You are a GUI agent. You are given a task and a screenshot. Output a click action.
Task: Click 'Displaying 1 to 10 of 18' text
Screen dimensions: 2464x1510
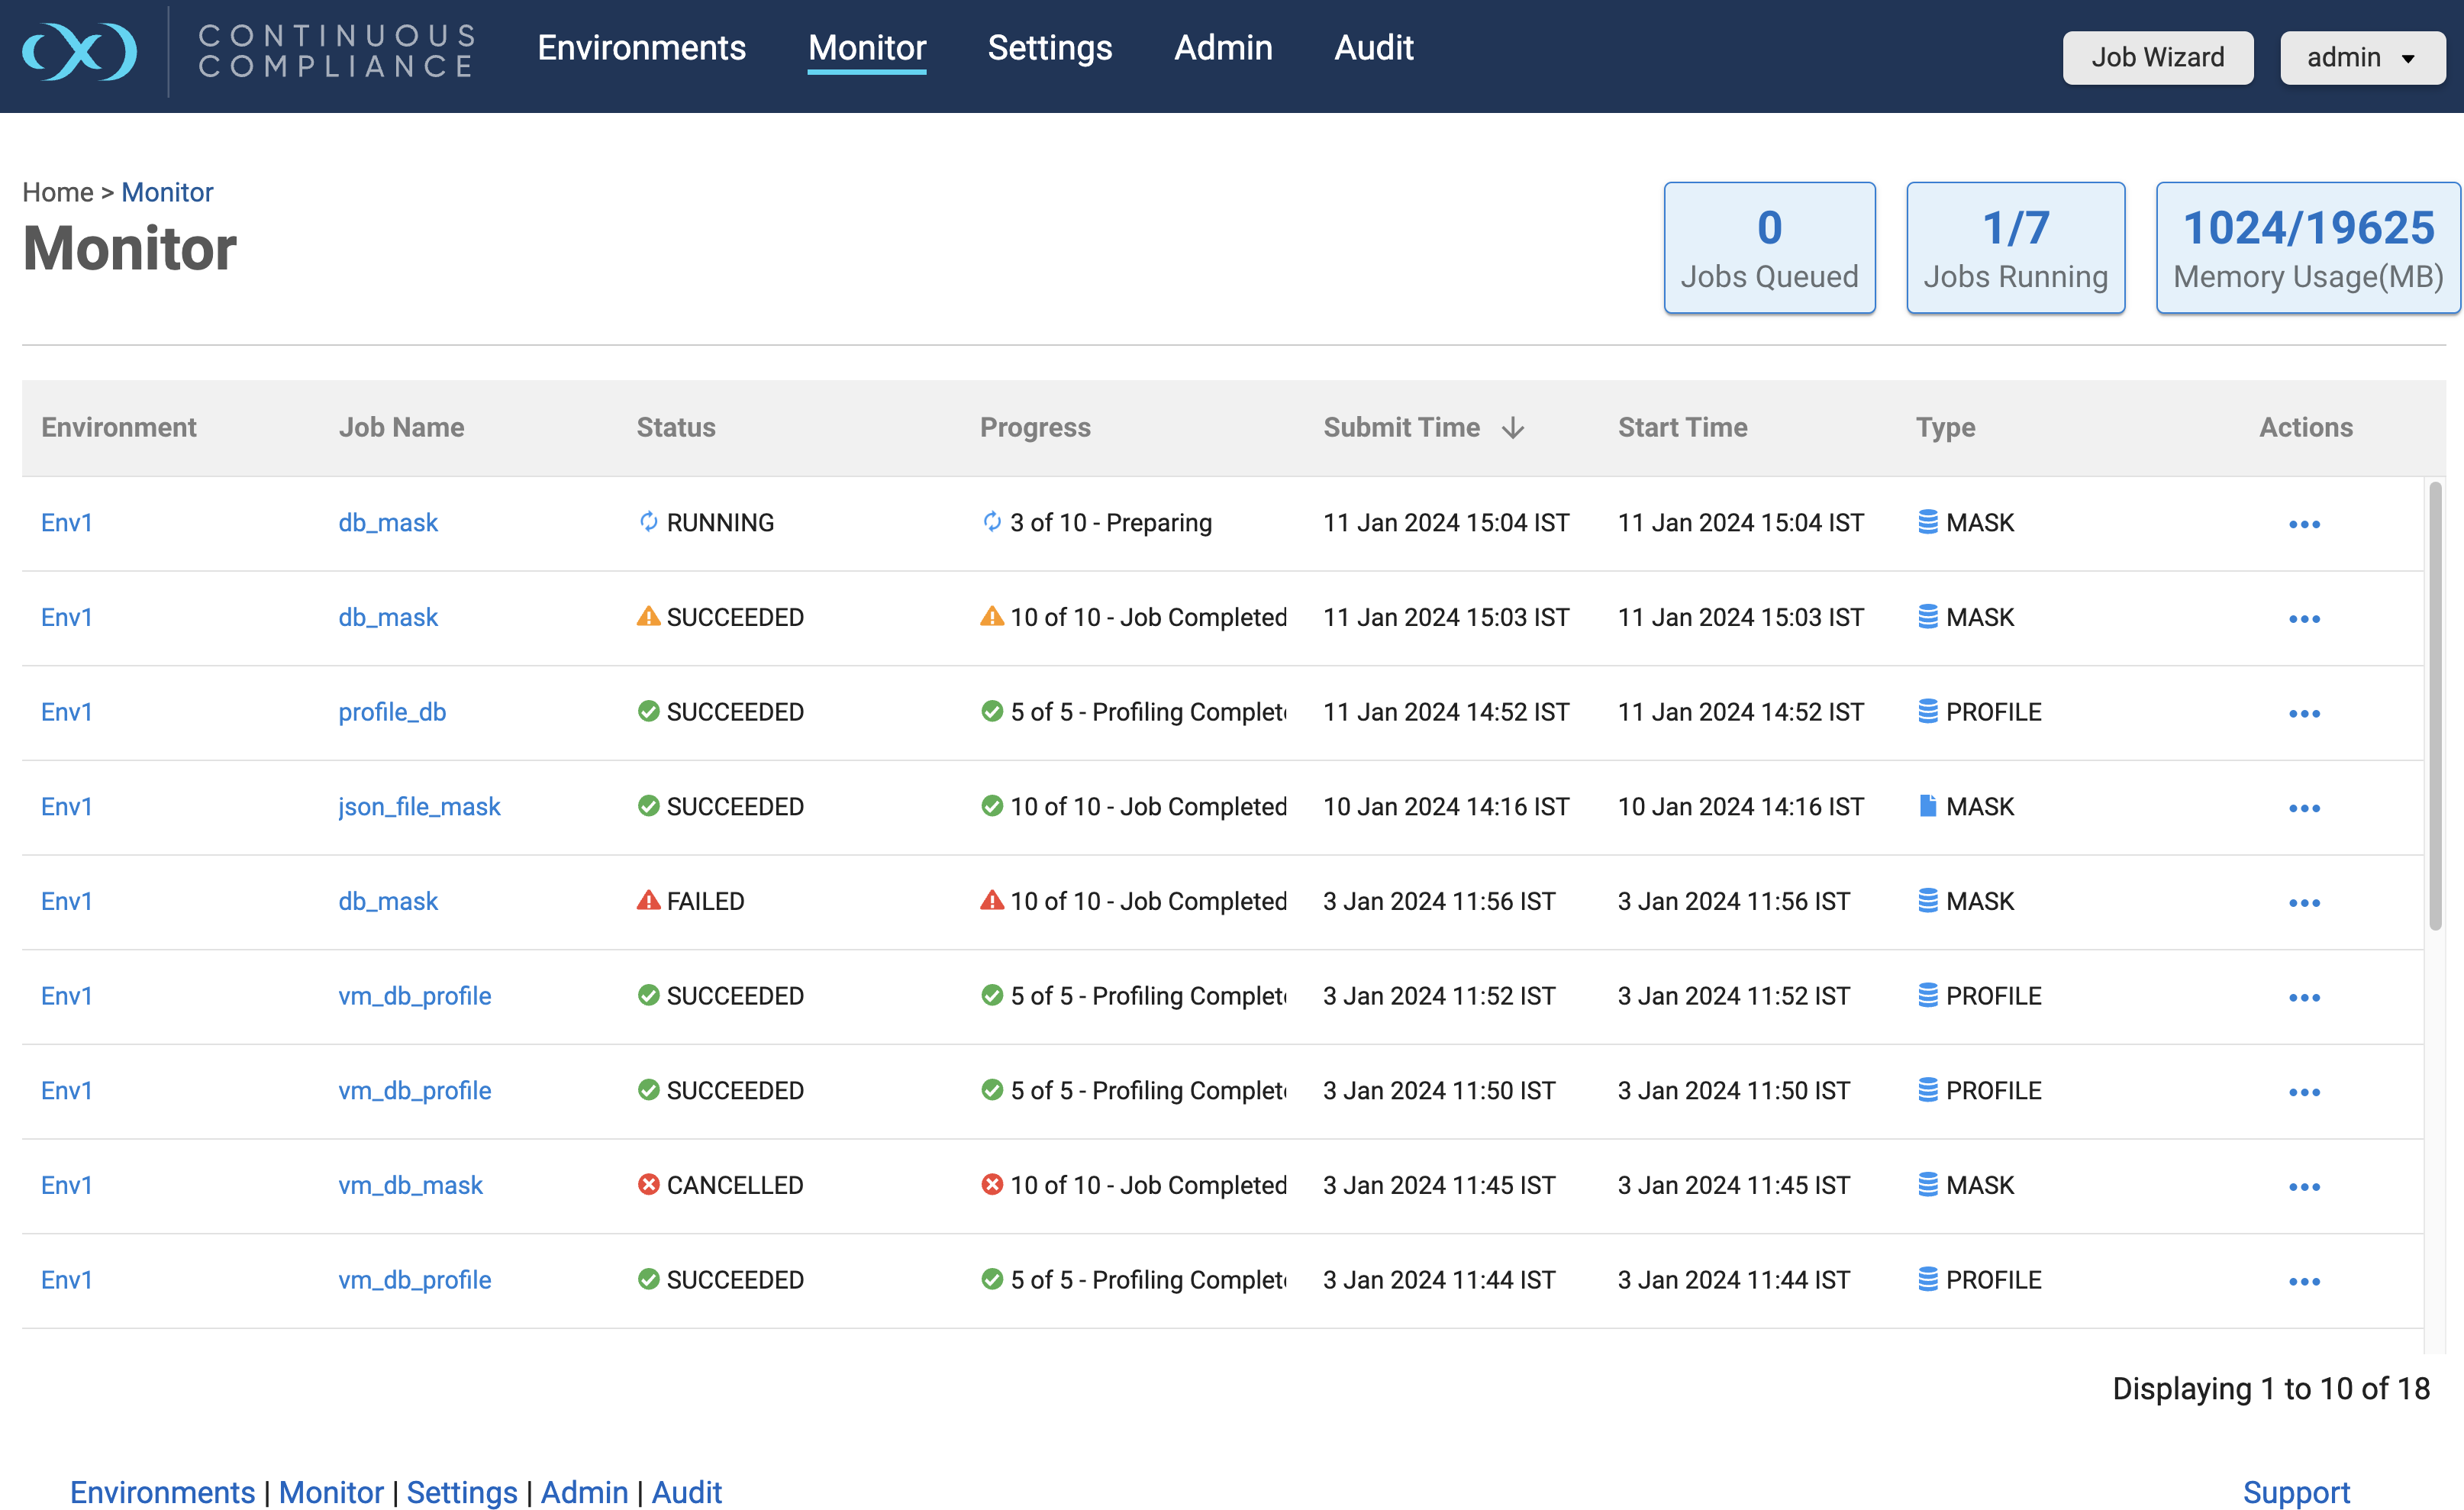(x=2271, y=1388)
